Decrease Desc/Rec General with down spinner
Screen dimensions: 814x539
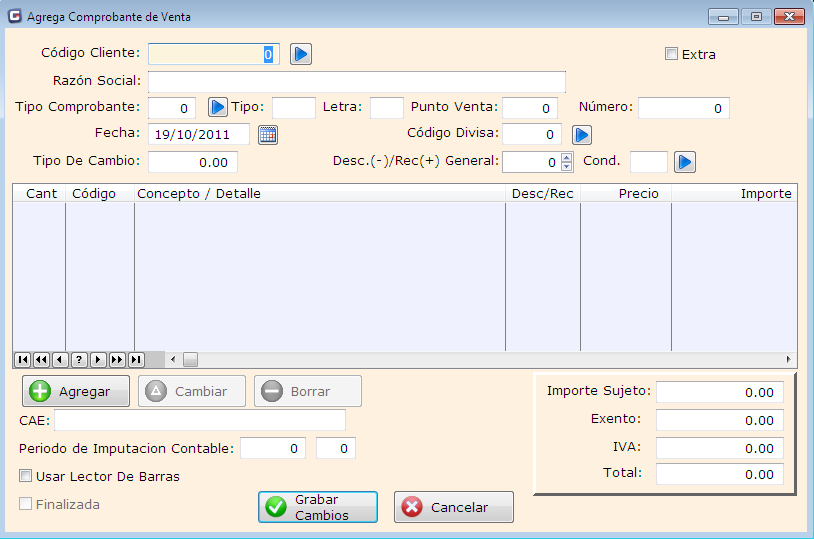(x=567, y=166)
